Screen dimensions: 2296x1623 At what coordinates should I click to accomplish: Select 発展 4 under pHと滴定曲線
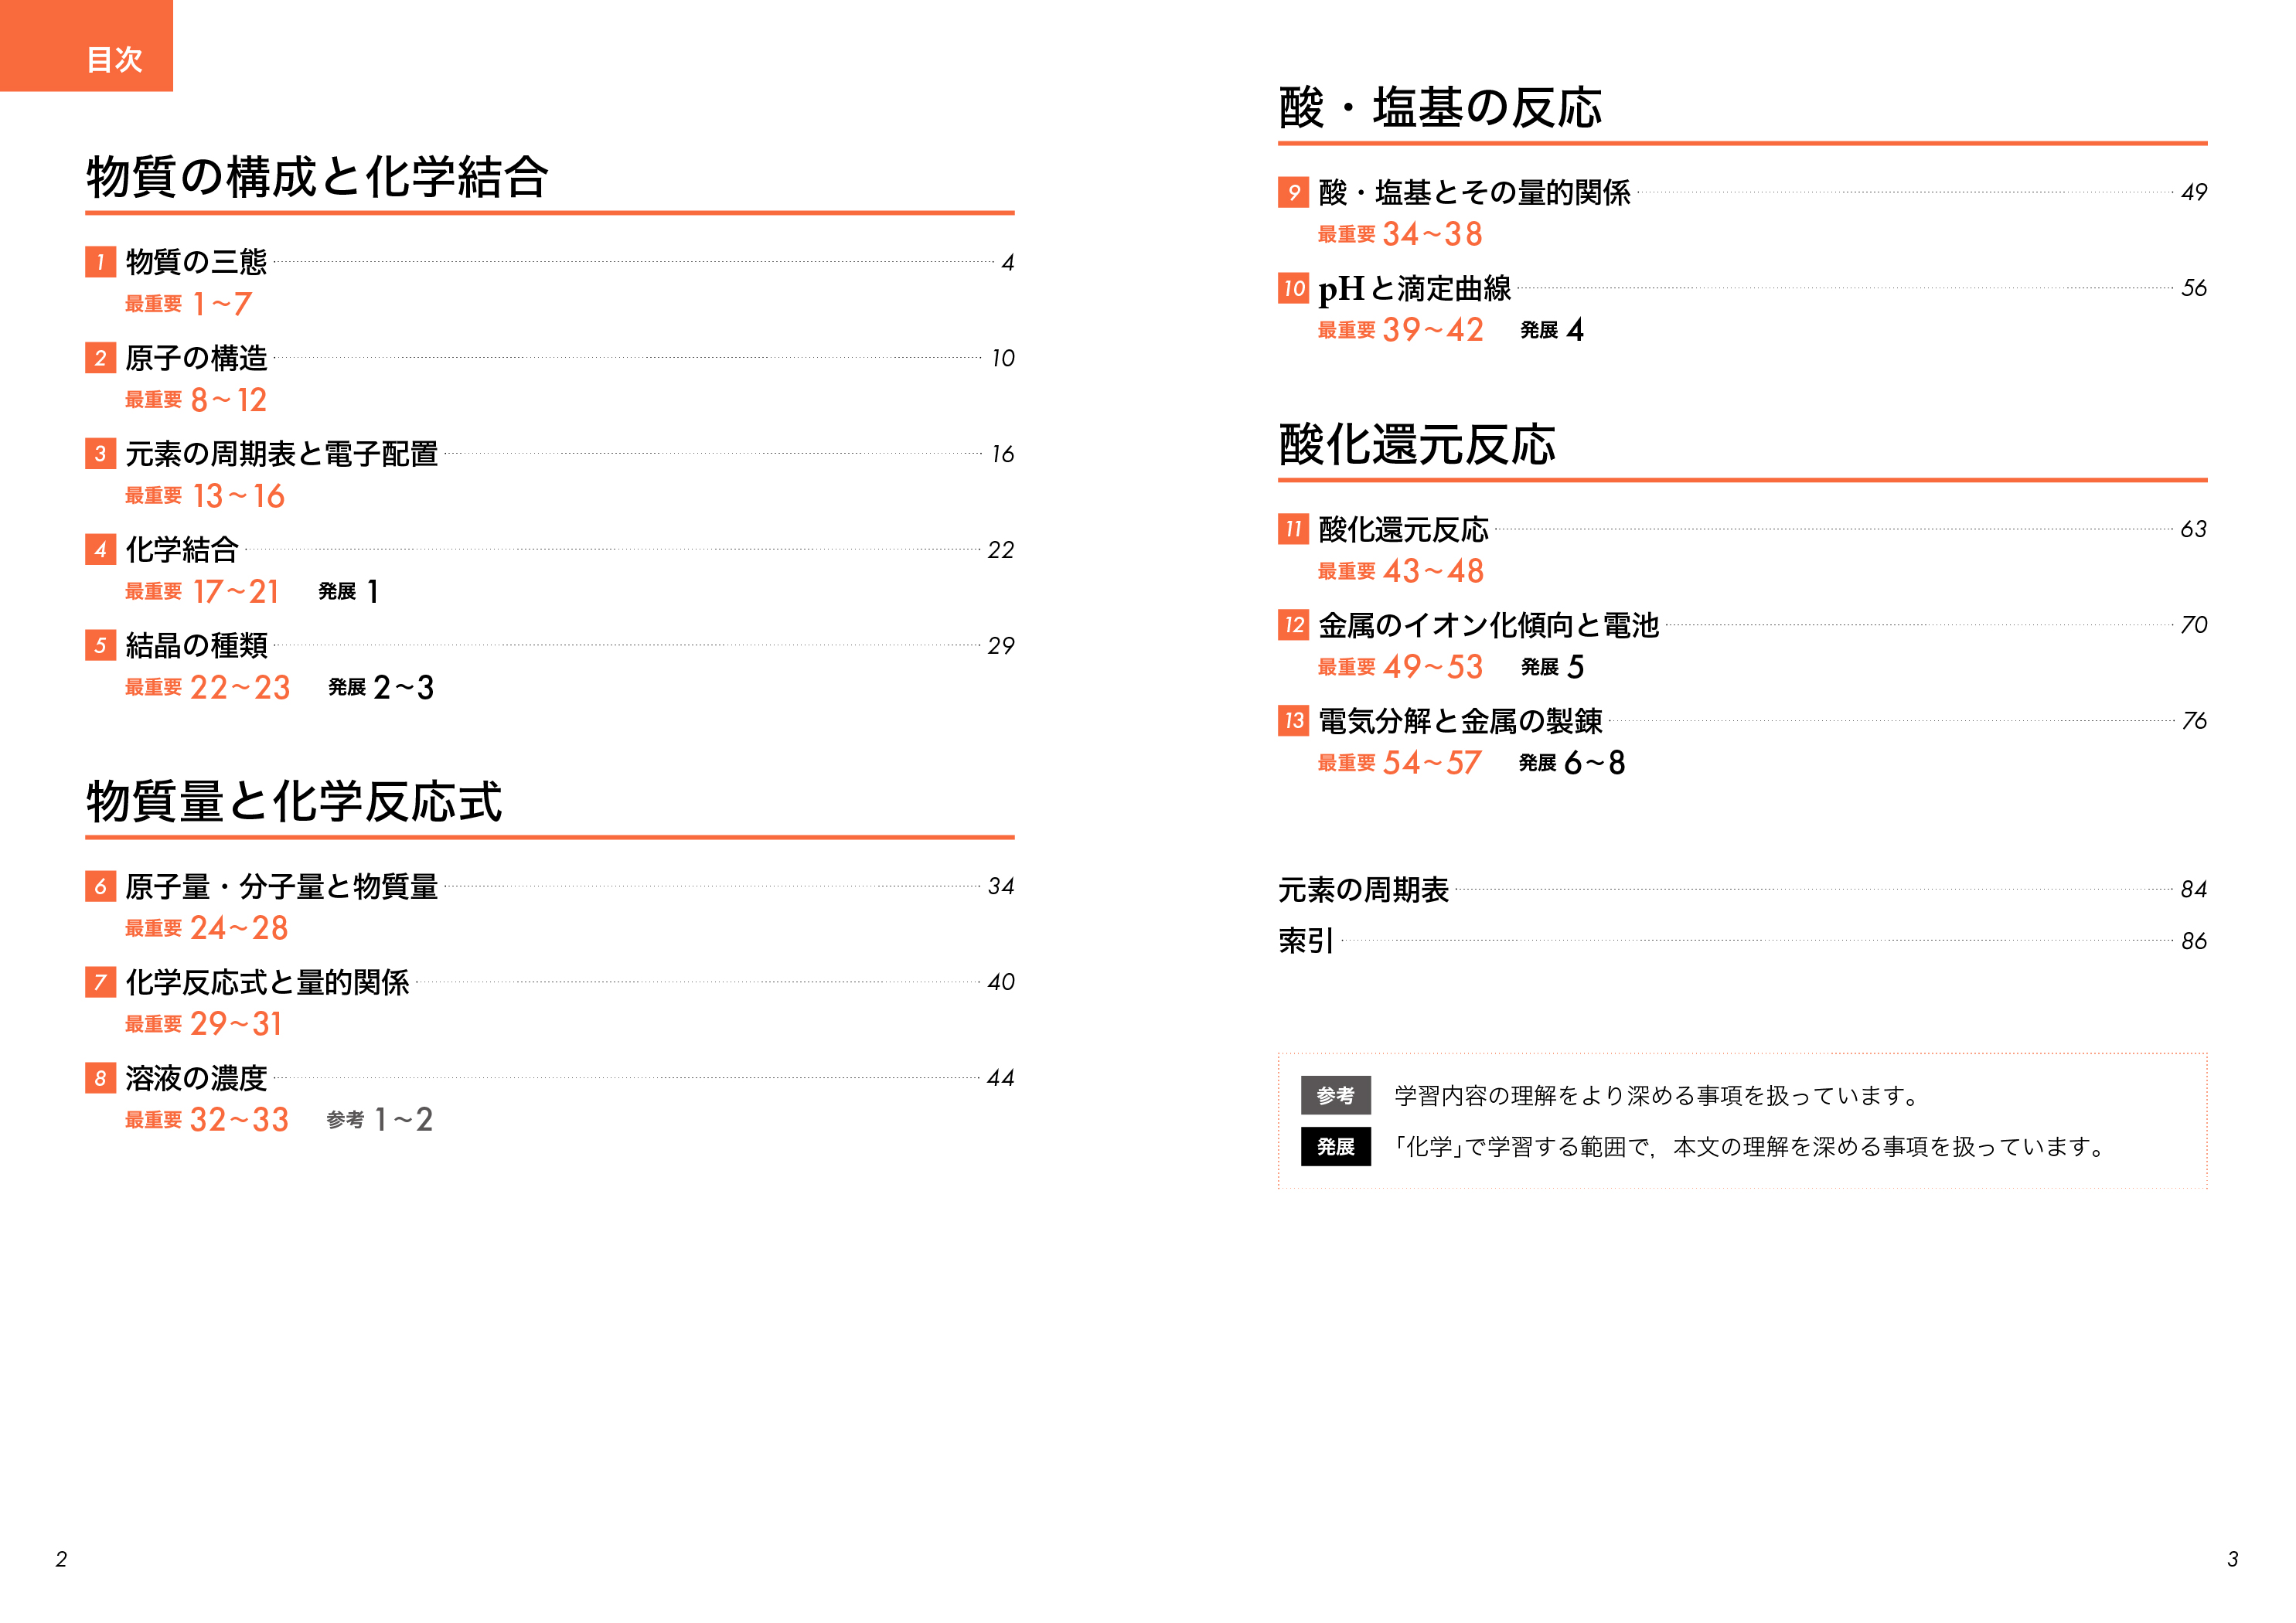(x=1552, y=330)
